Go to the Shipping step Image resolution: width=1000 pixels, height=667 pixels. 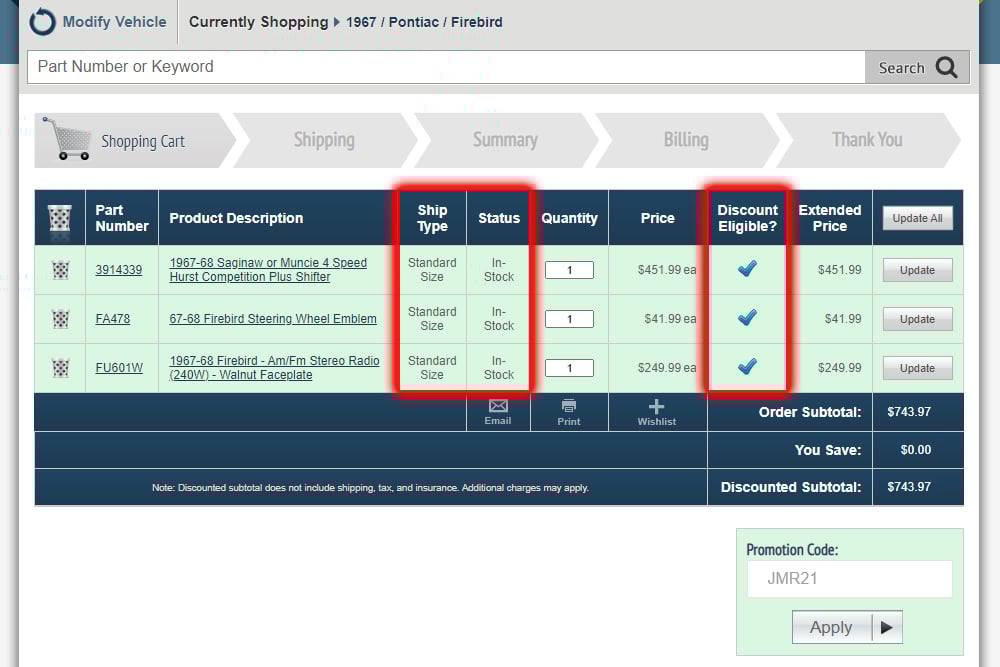(x=324, y=140)
